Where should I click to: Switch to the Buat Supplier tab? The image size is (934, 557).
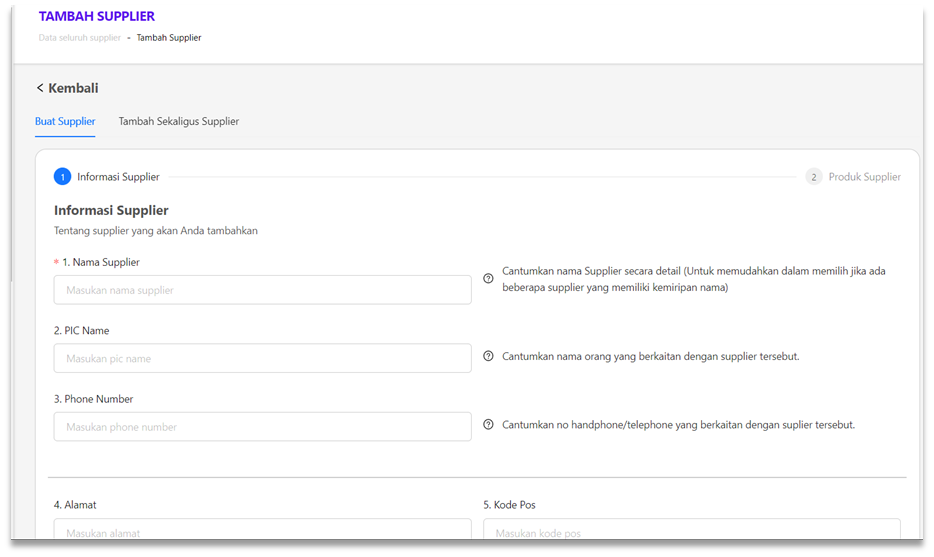pyautogui.click(x=65, y=122)
